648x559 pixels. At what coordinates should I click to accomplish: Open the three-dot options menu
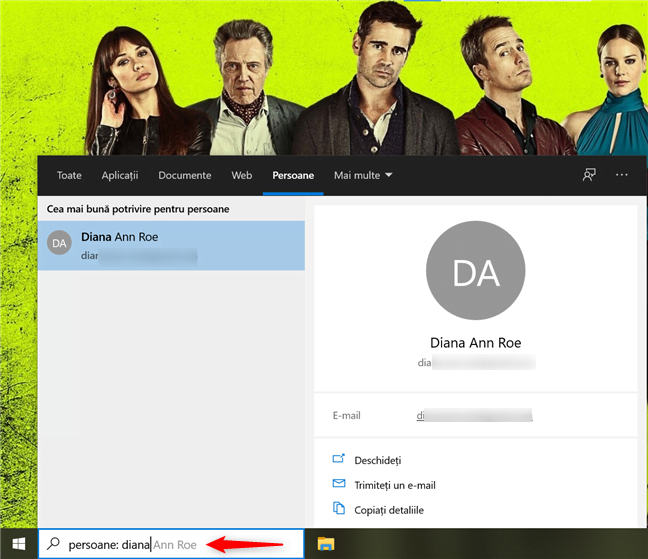point(621,175)
